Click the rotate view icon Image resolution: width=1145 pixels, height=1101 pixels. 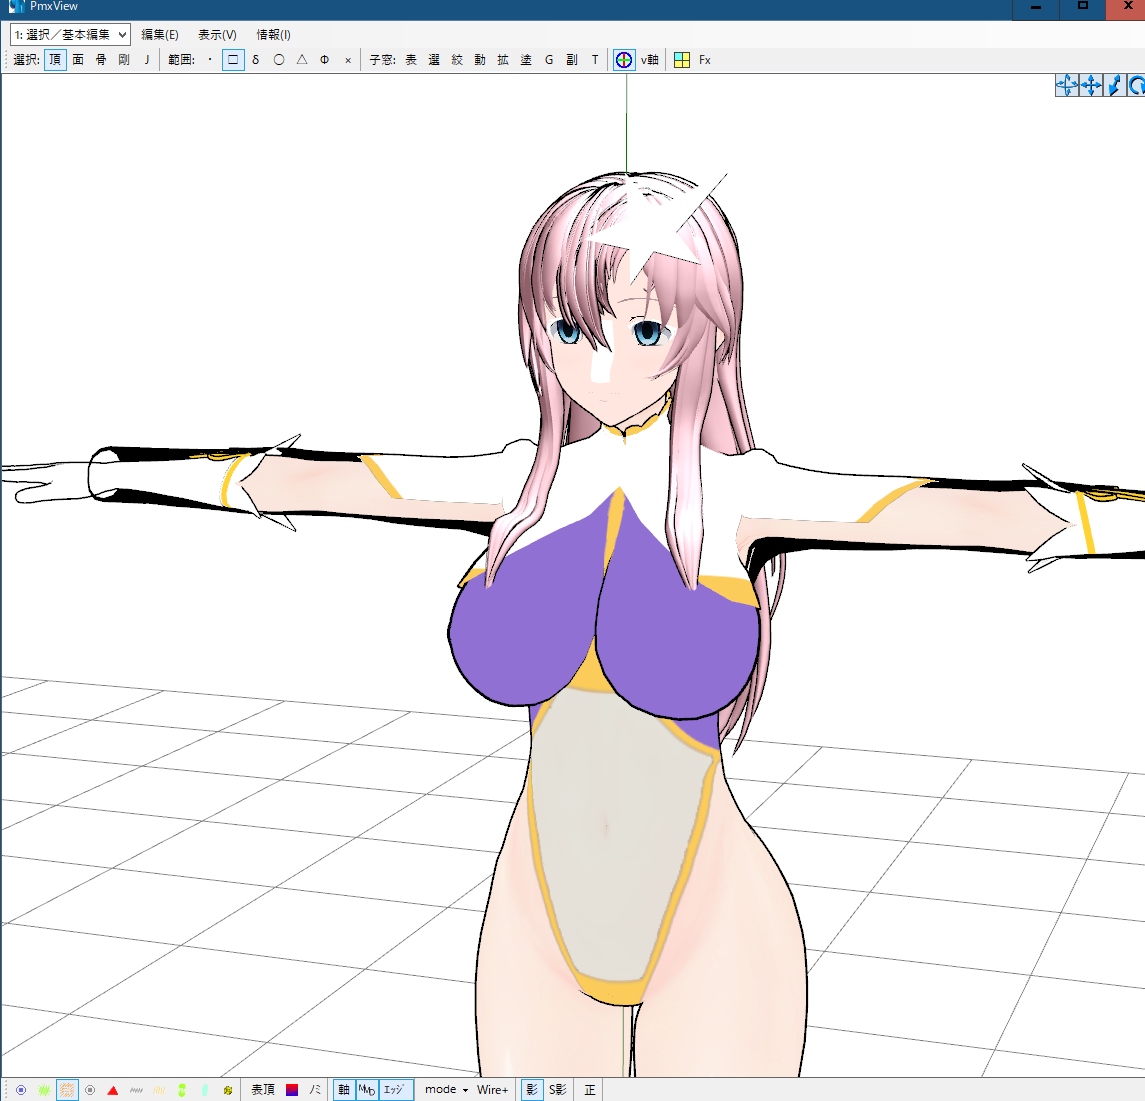coord(1136,85)
